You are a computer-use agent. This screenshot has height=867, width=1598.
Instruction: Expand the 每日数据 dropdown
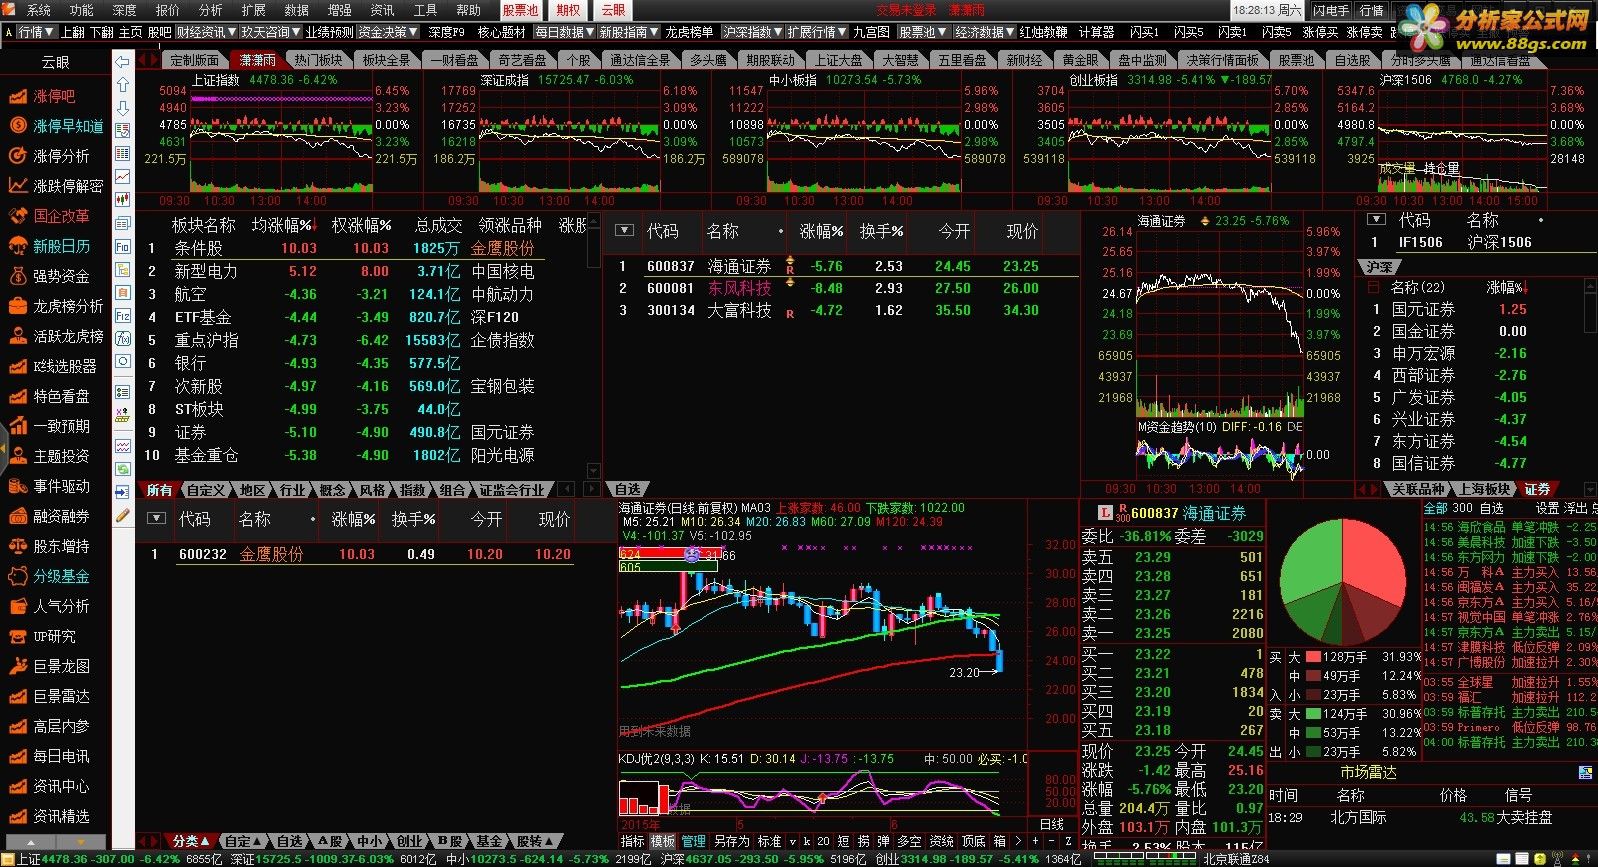[x=564, y=32]
